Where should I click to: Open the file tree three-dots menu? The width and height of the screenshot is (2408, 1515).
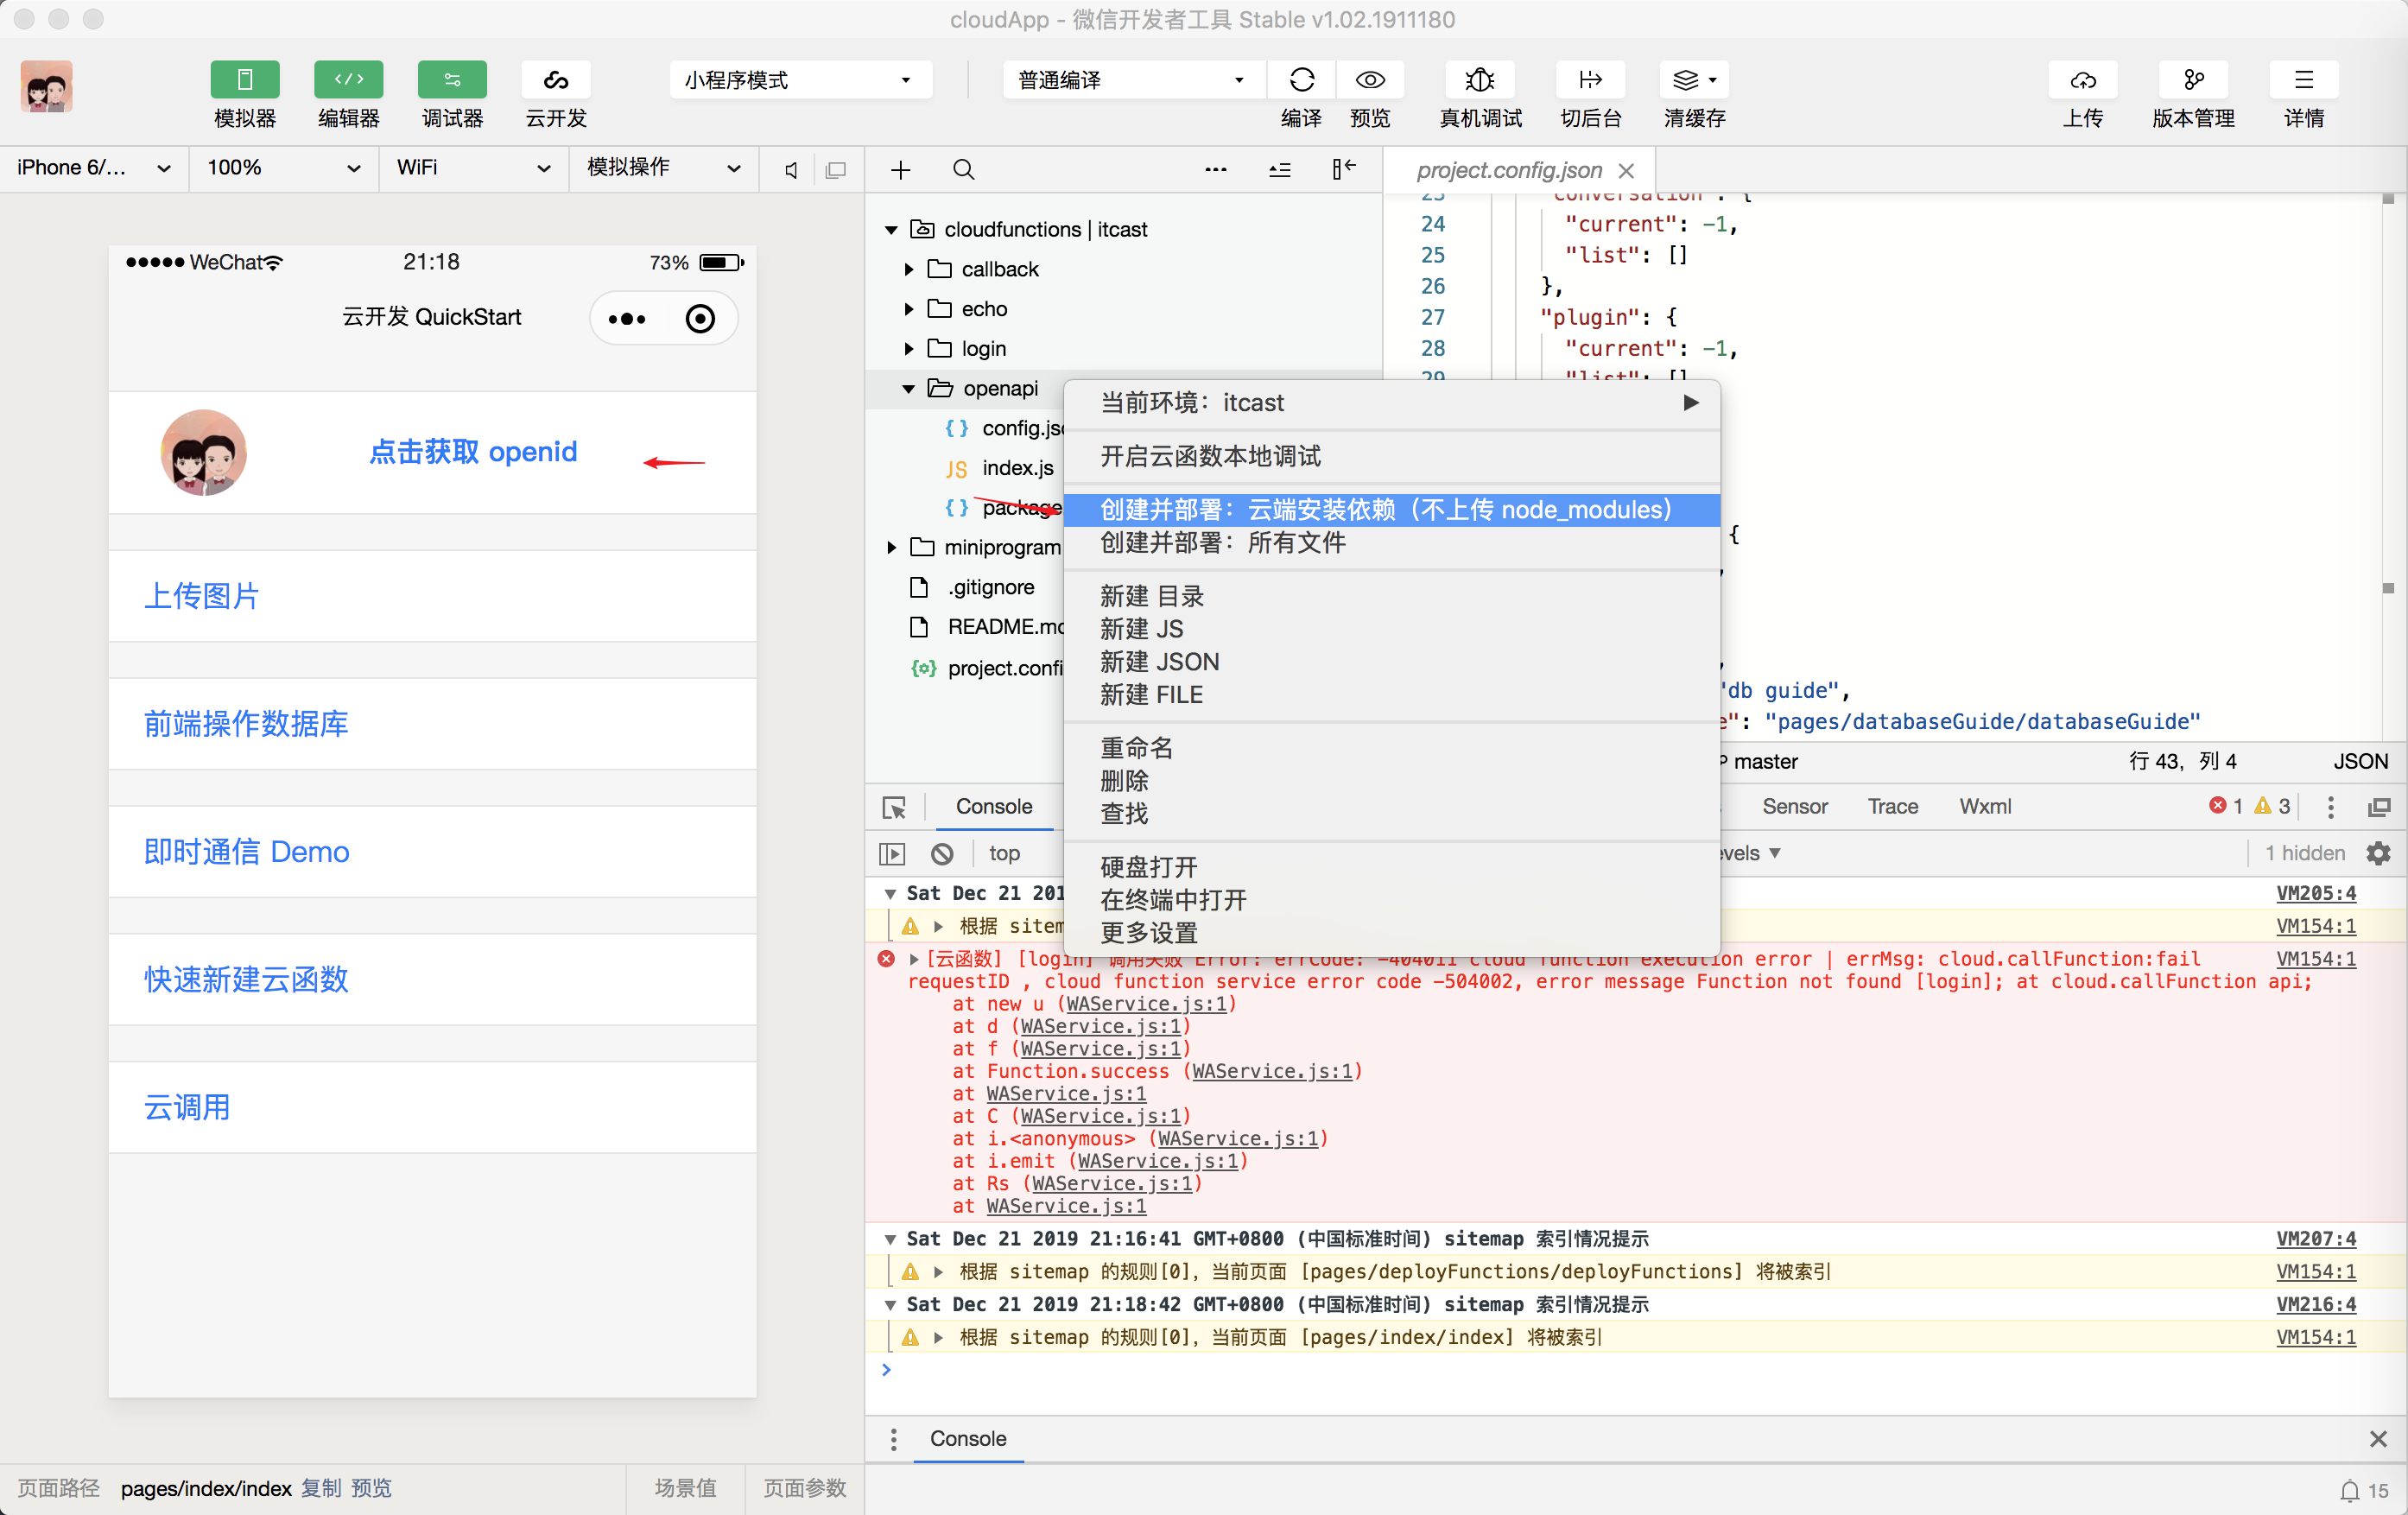[1216, 170]
